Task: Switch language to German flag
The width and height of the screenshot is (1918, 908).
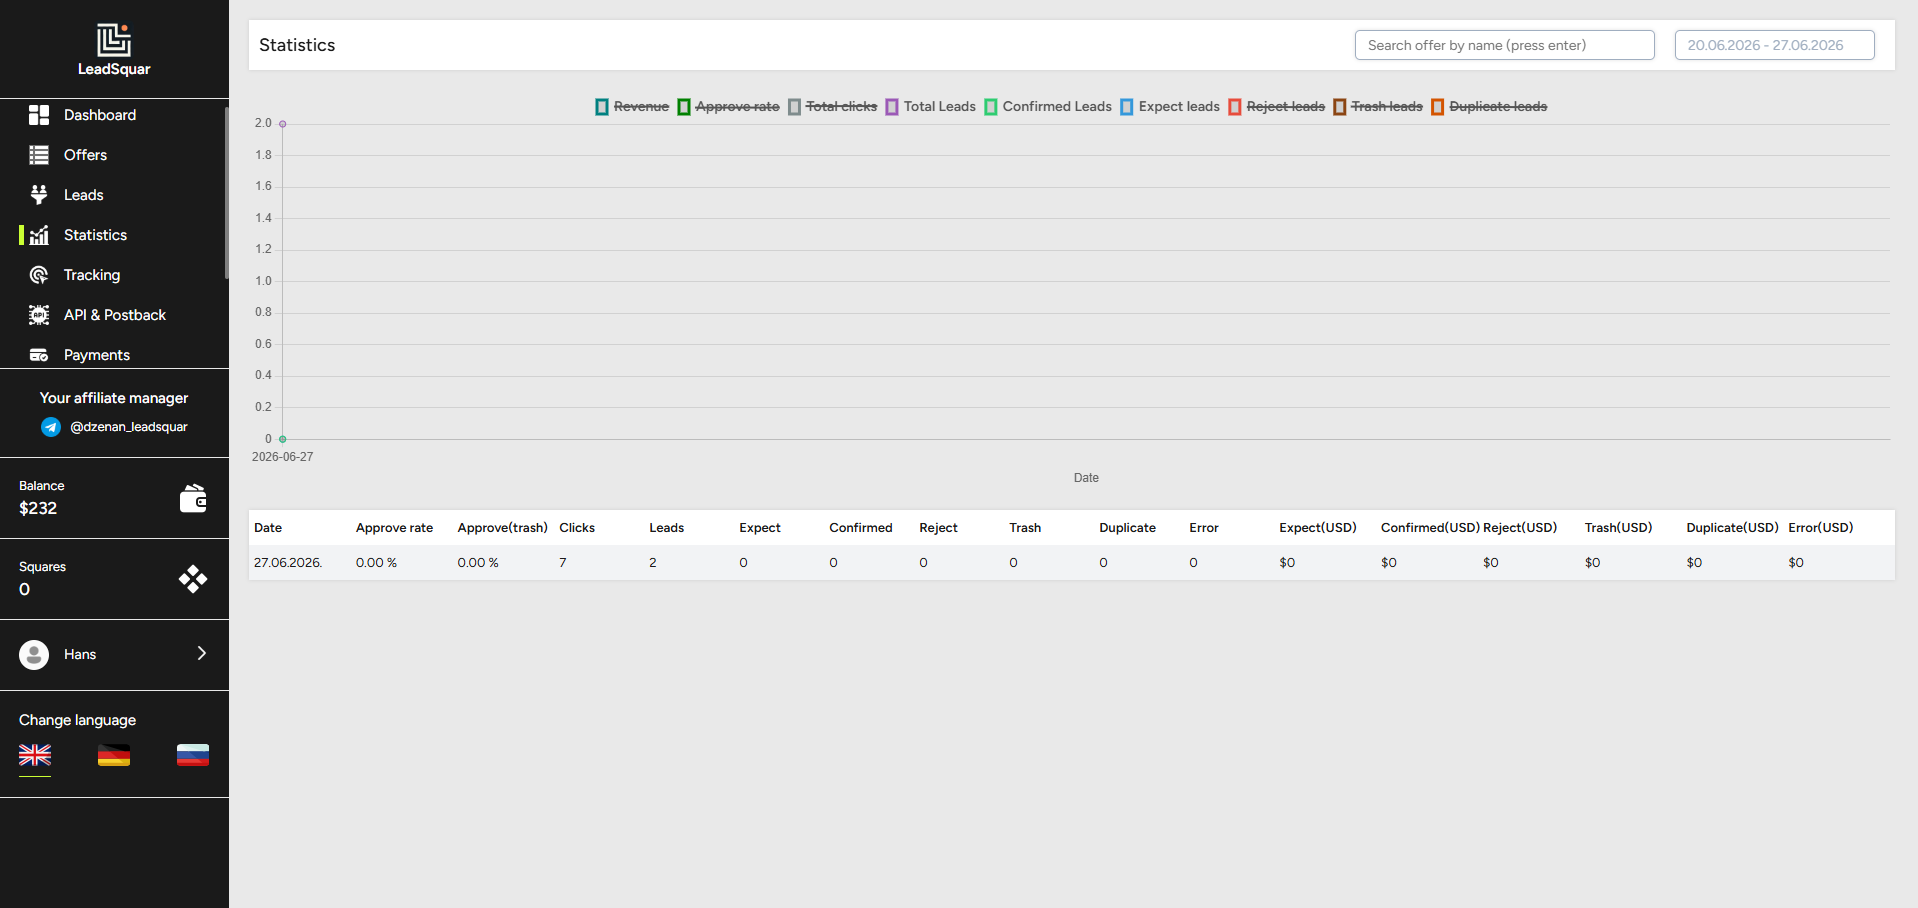Action: click(x=114, y=755)
